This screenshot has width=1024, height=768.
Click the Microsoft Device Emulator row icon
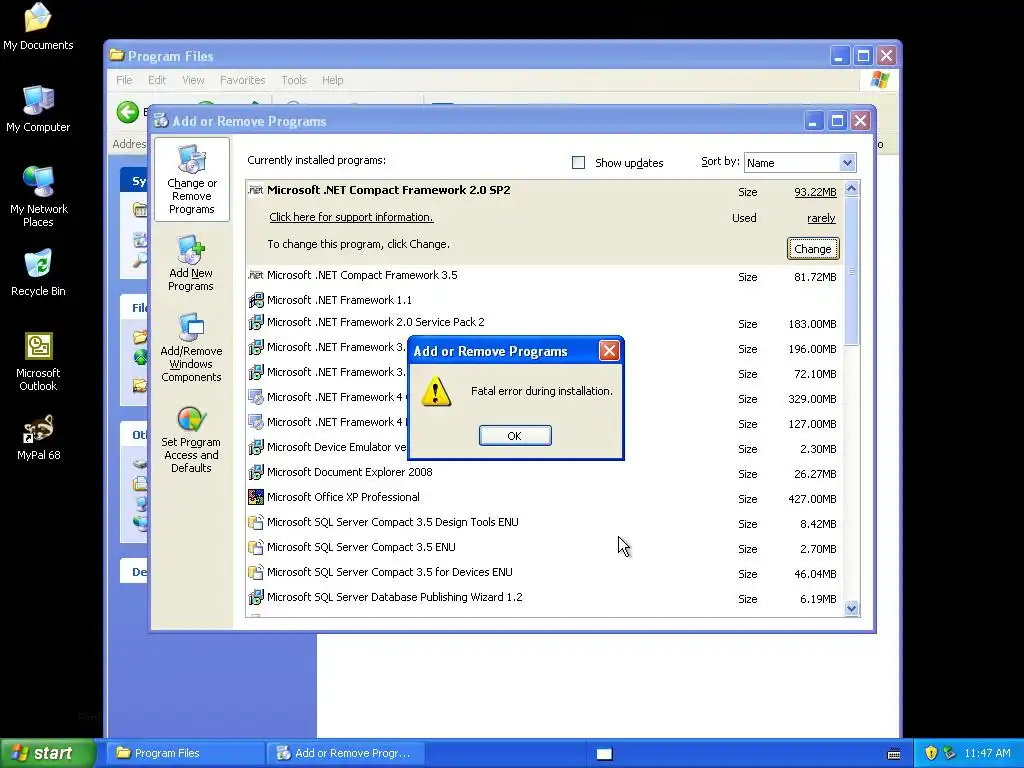coord(255,447)
